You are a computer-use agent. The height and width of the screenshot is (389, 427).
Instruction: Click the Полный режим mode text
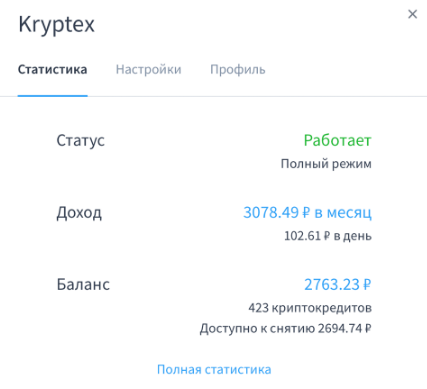pyautogui.click(x=326, y=164)
